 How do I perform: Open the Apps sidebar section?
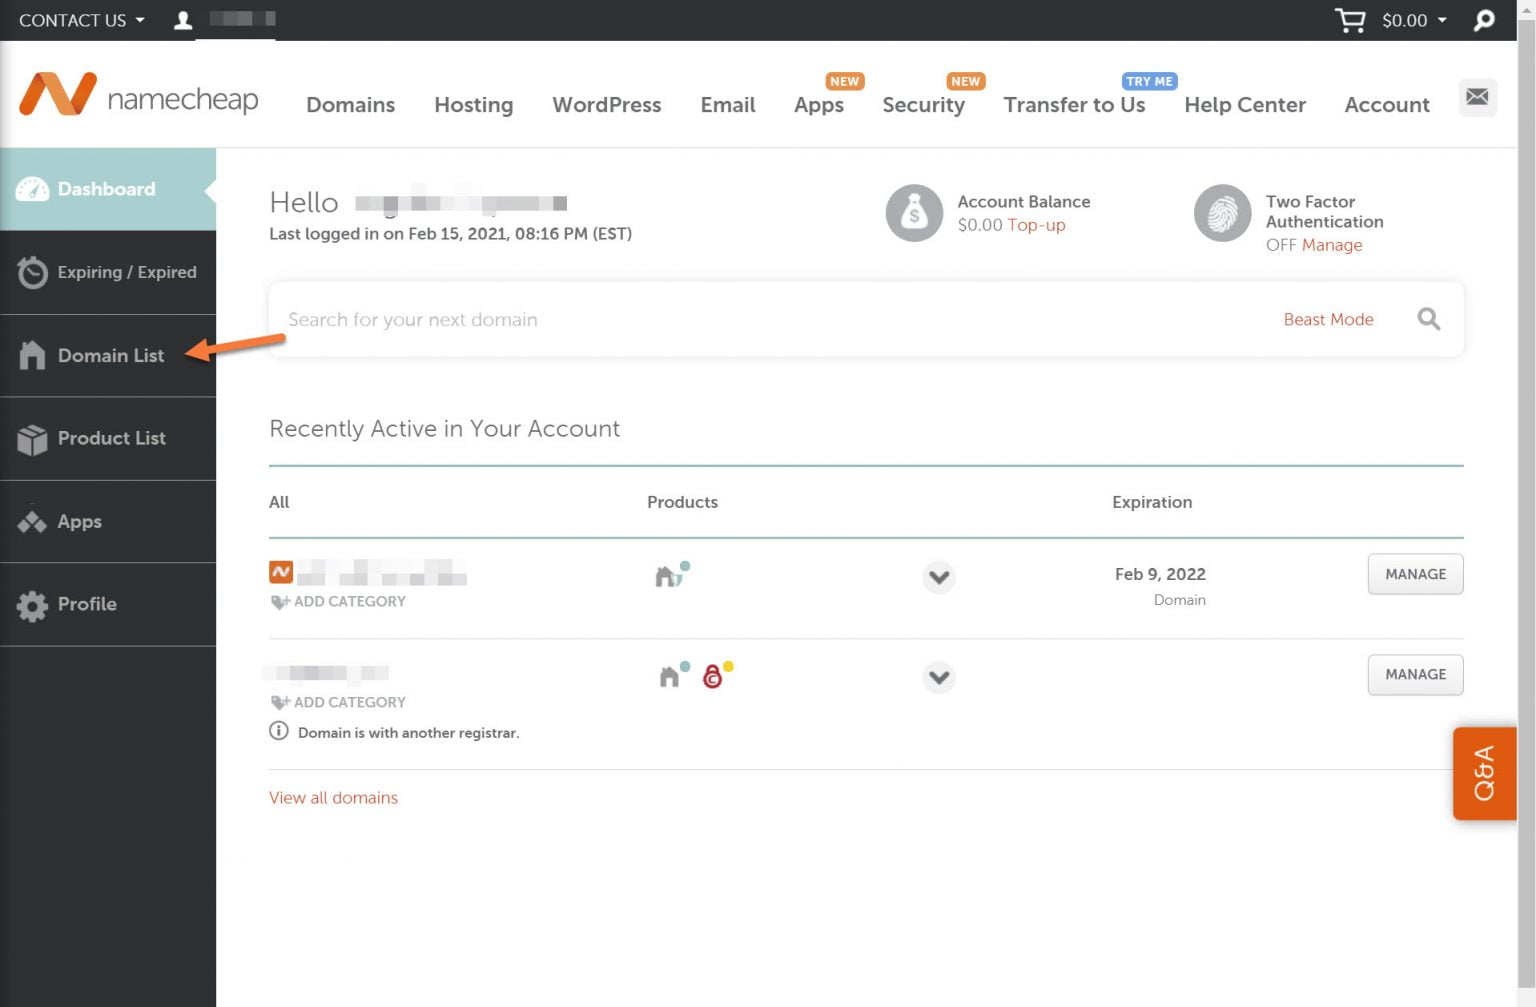click(31, 521)
